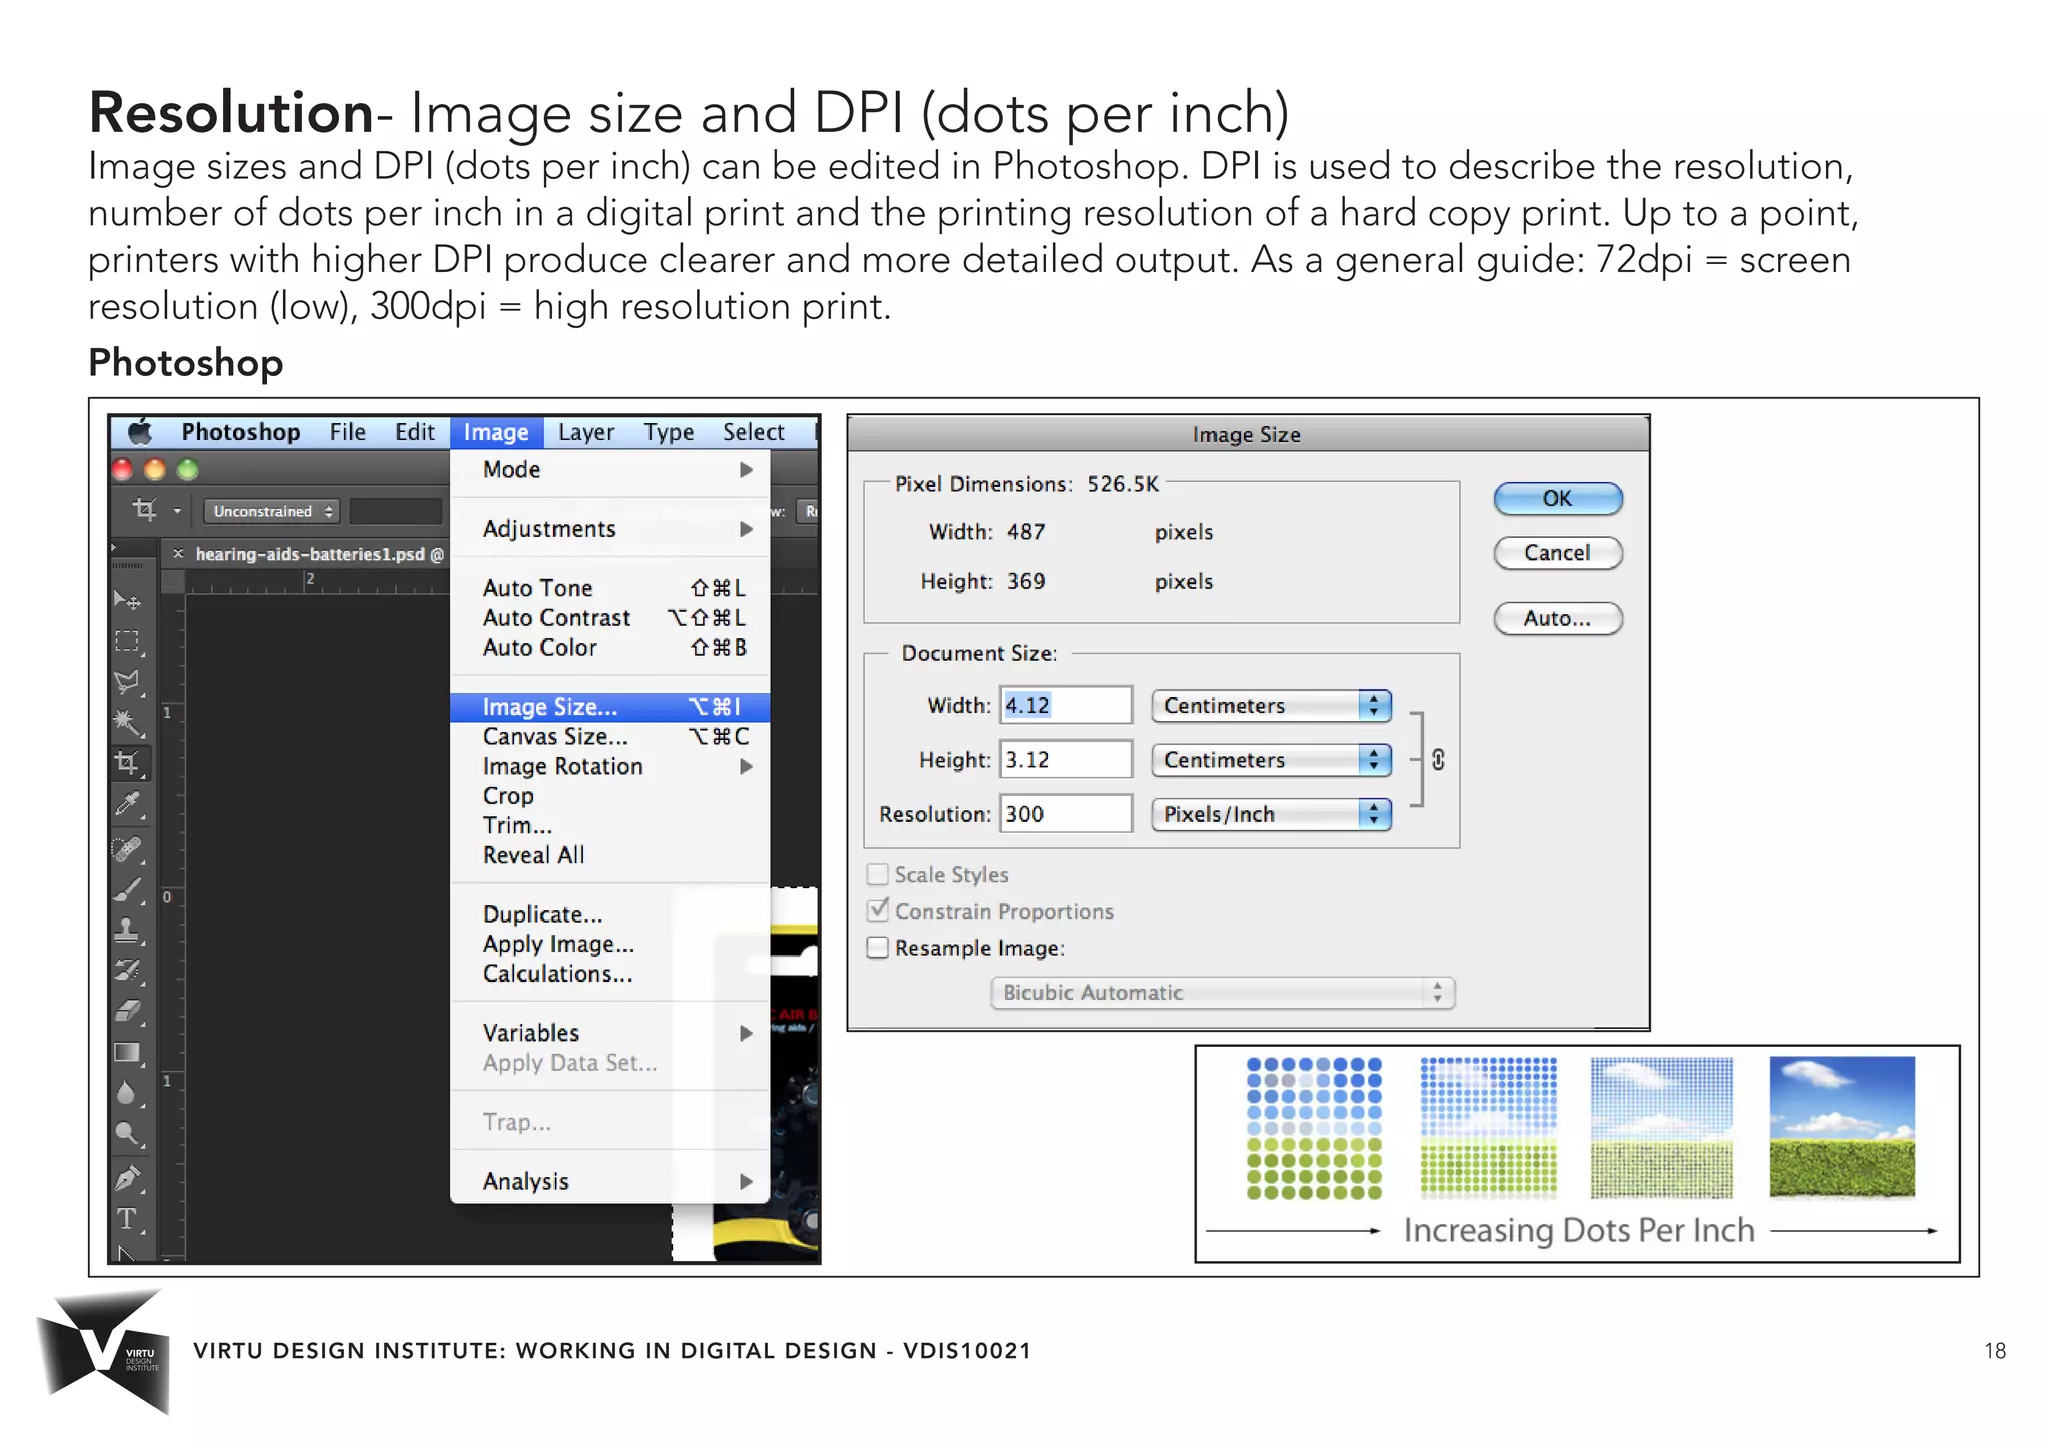Select the Eraser tool
Viewport: 2048px width, 1448px height.
pyautogui.click(x=127, y=1011)
